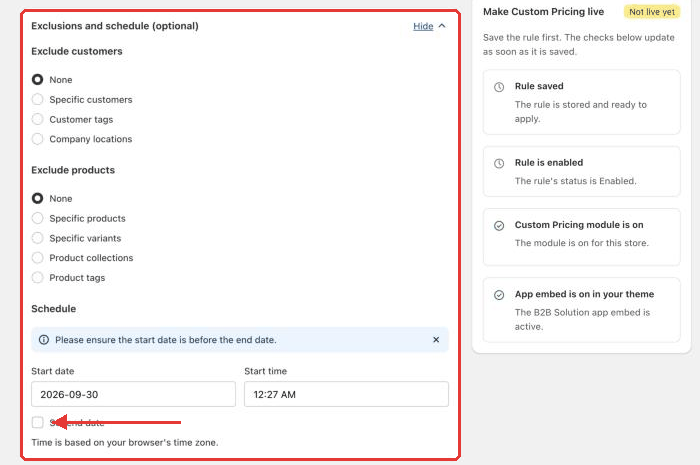Screen dimensions: 700x465
Task: Click the clock icon beside Rule is enabled
Action: (499, 163)
